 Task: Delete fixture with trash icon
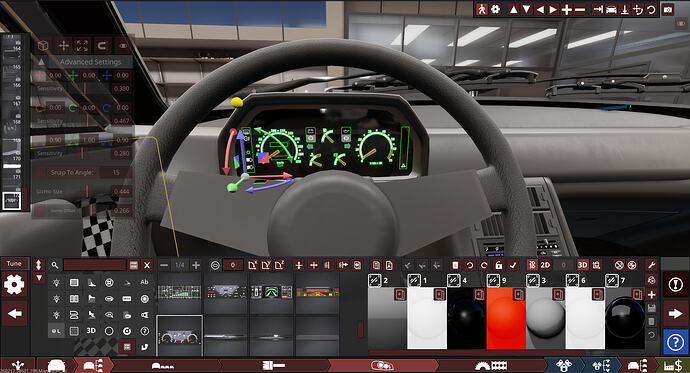455,265
